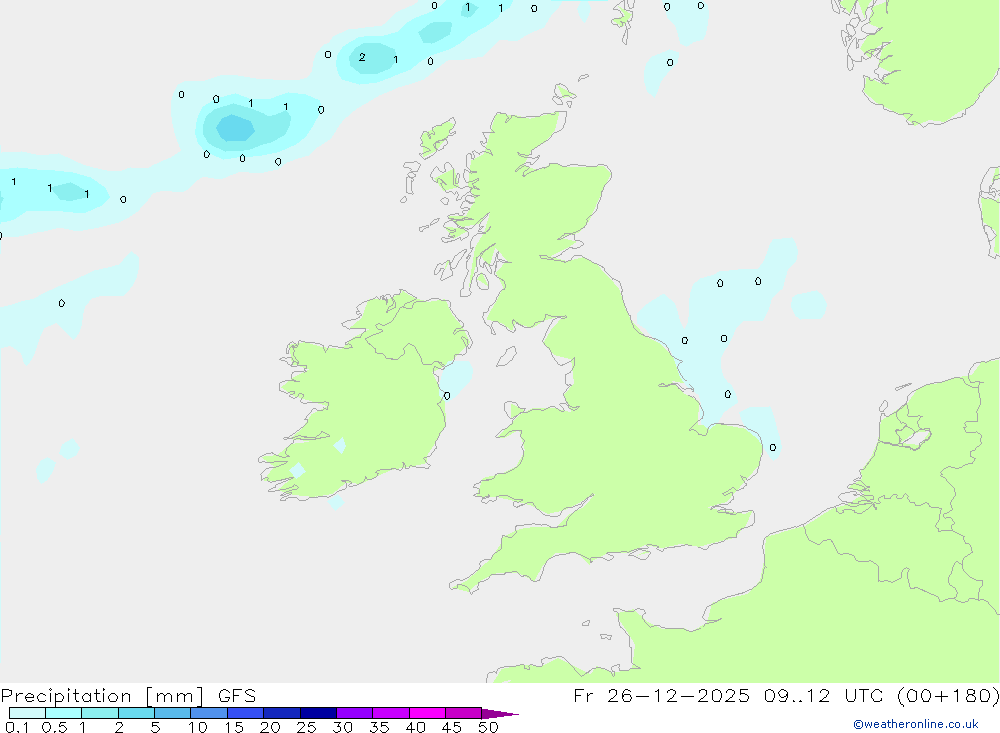Click the '45' legend scale label
Screen dimensions: 1000x733
(452, 727)
